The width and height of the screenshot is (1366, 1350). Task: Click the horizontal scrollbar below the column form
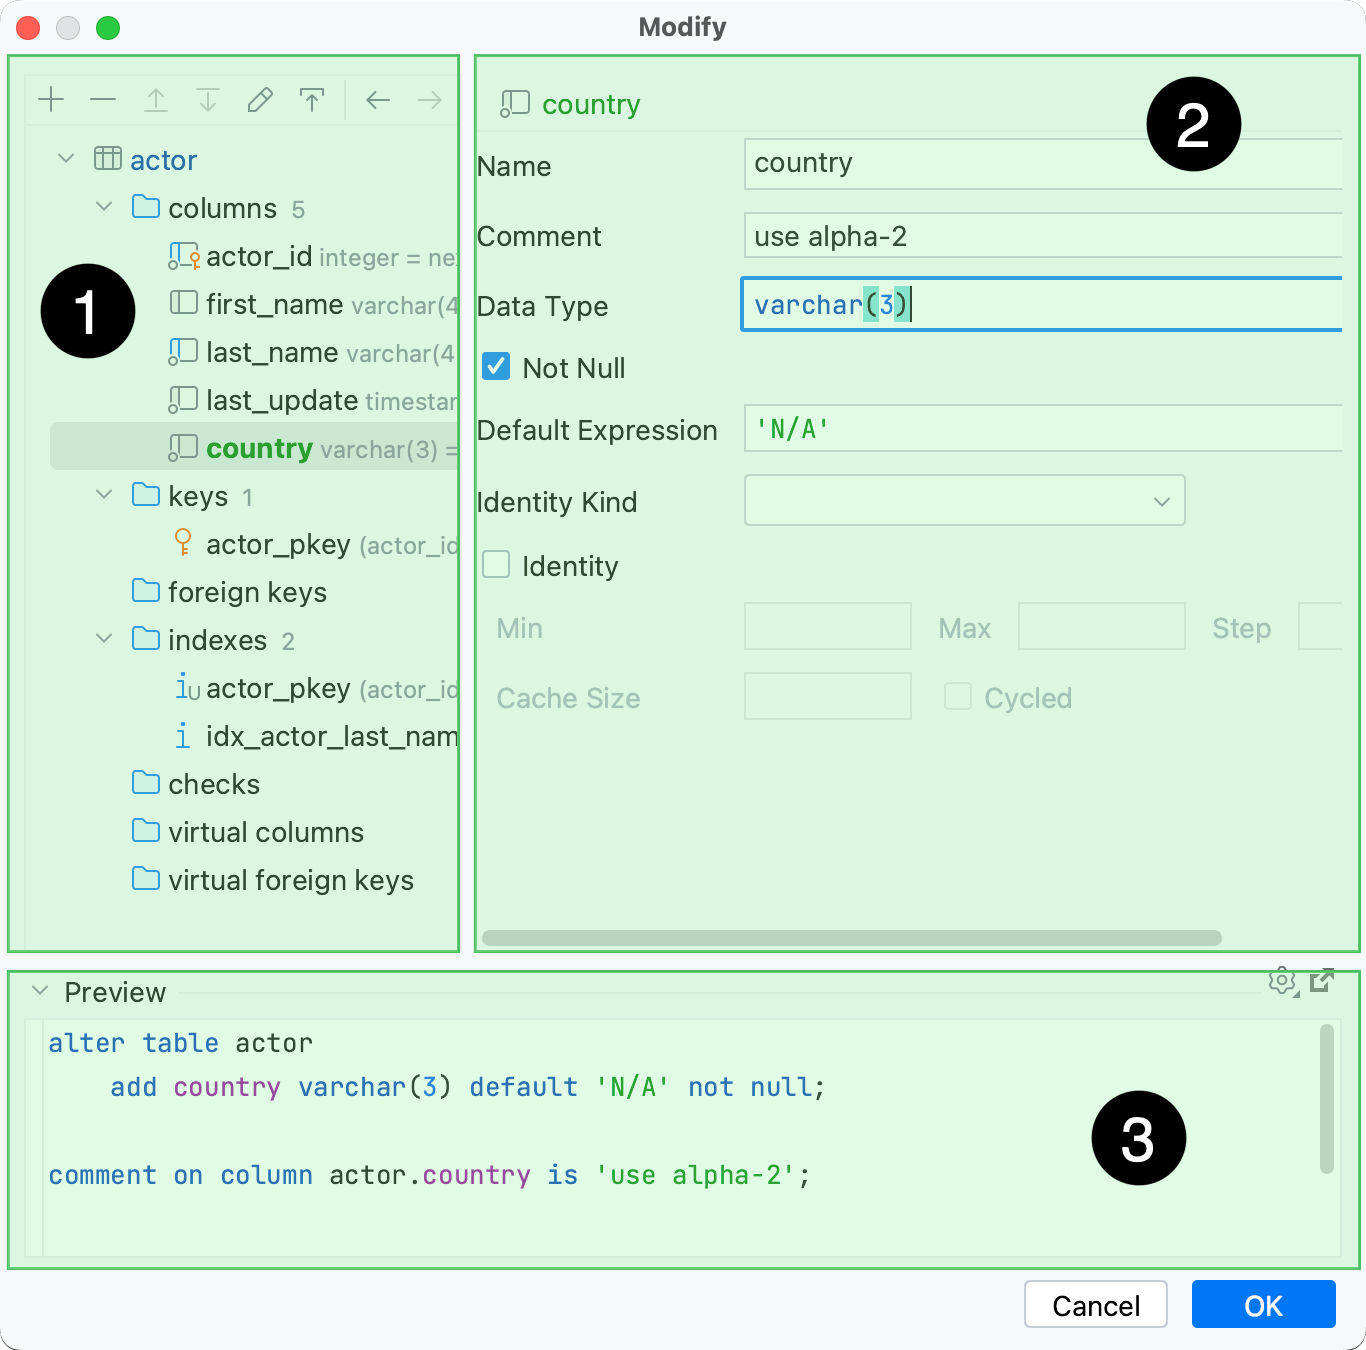coord(852,938)
